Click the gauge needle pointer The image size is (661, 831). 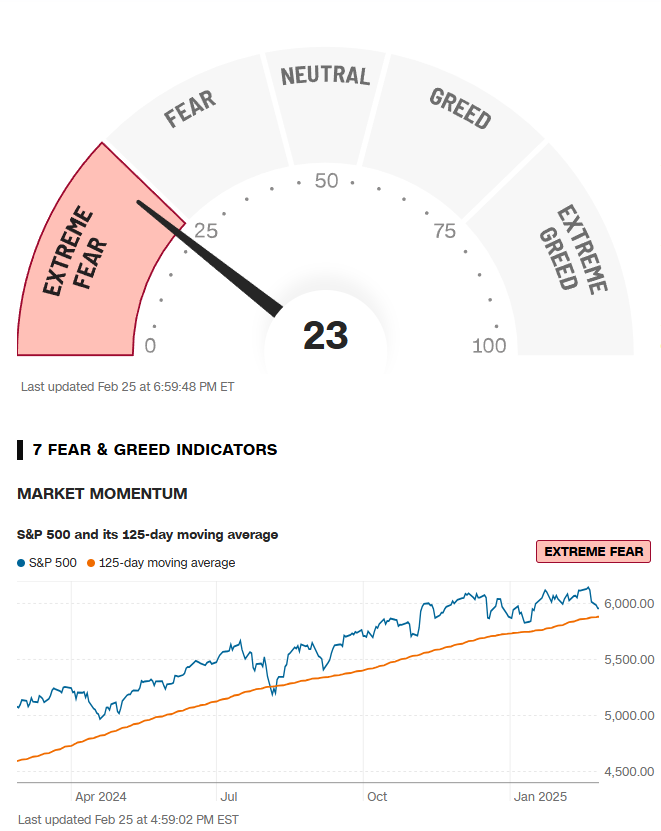click(x=209, y=259)
